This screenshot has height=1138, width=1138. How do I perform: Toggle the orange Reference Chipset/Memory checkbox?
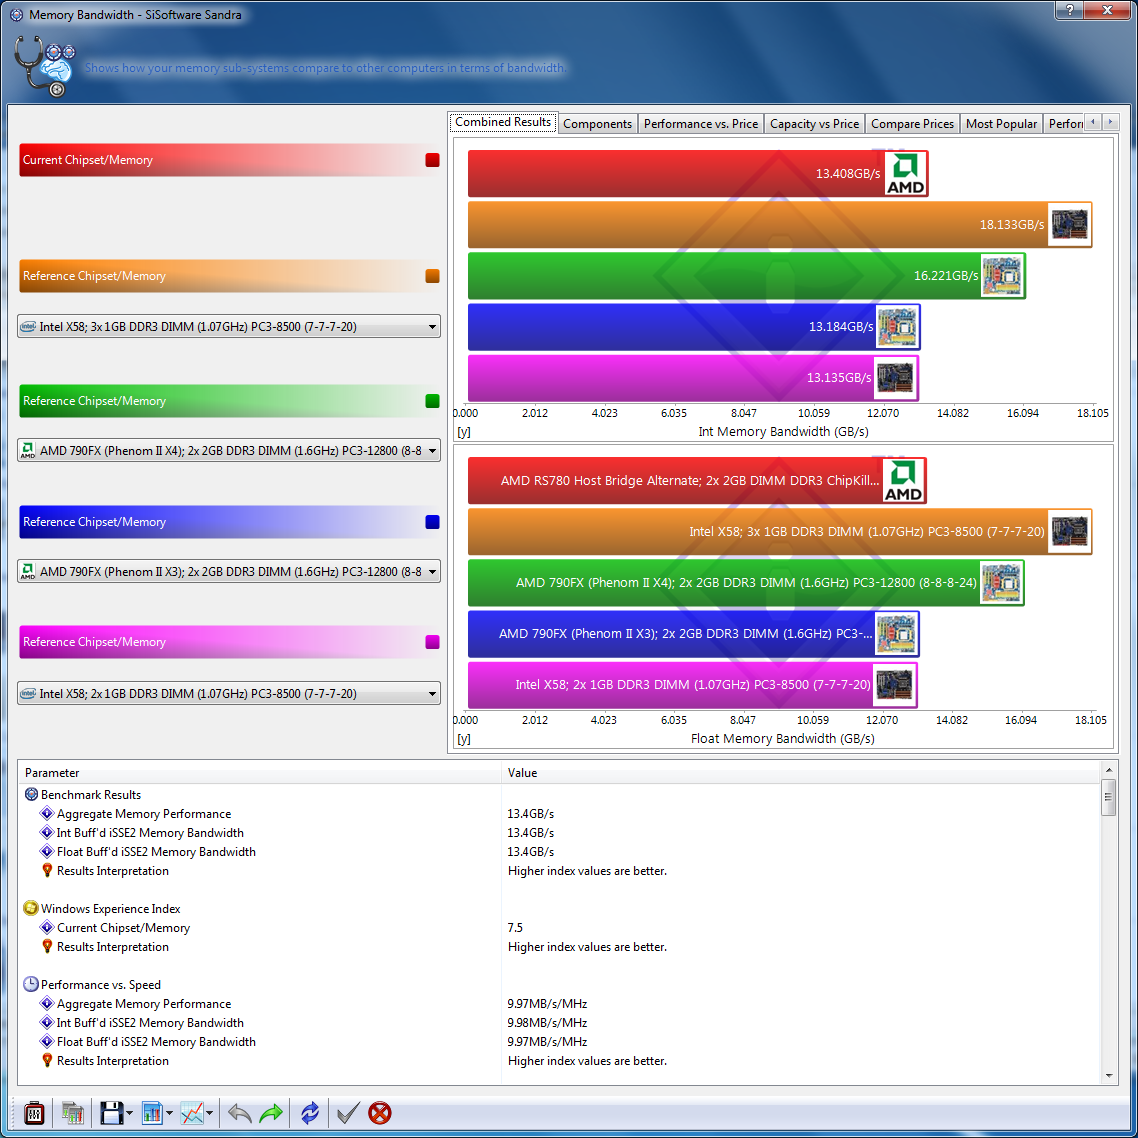(433, 276)
